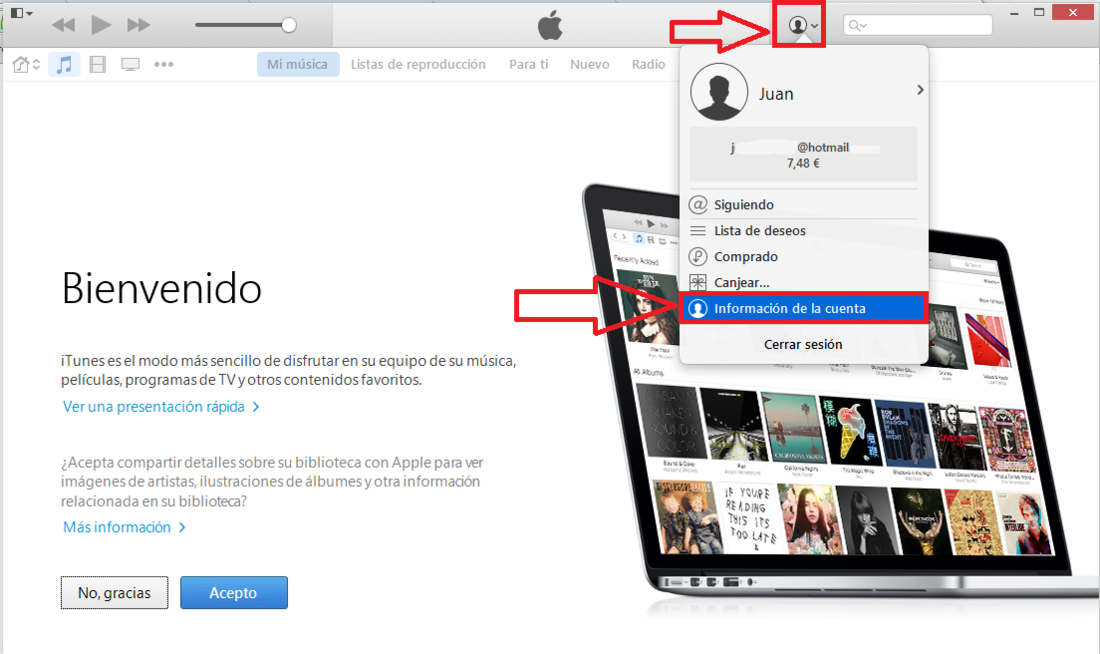Click the gift icon beside Canjear
This screenshot has height=654, width=1100.
tap(698, 283)
